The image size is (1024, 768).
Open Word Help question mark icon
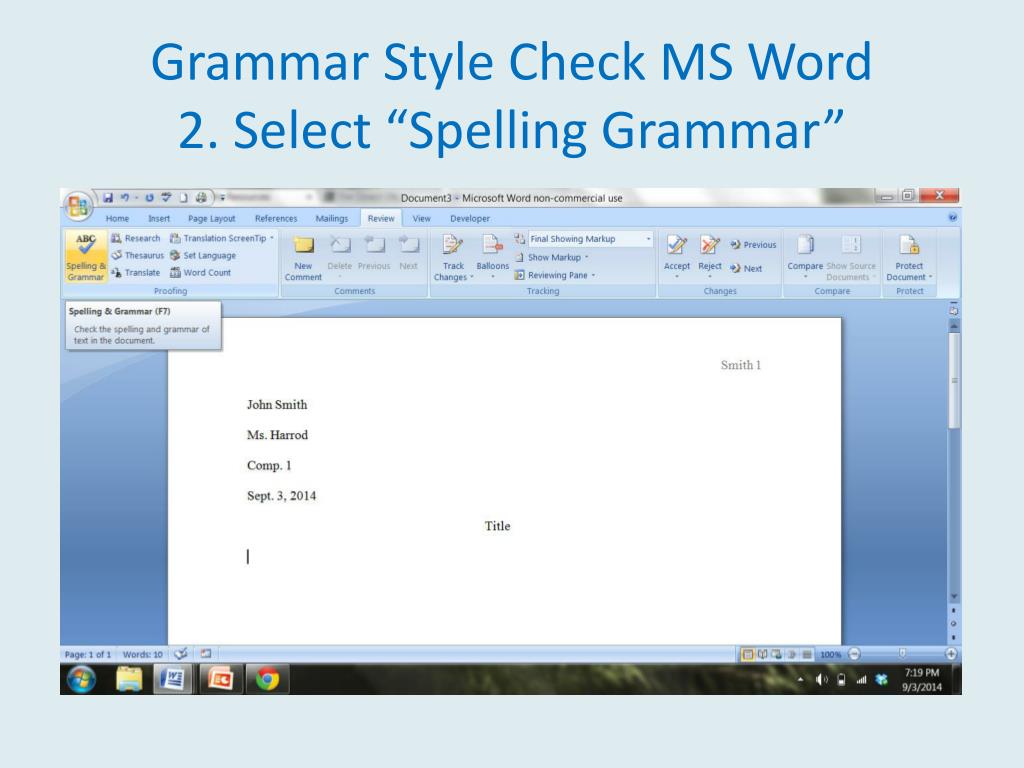pyautogui.click(x=953, y=217)
